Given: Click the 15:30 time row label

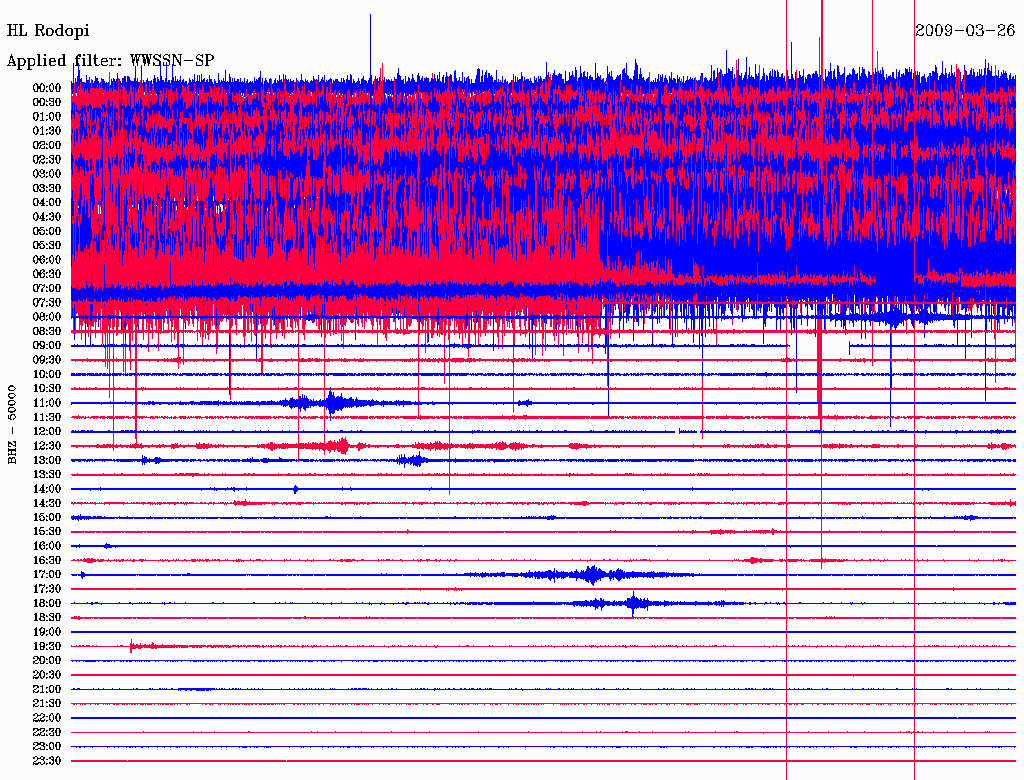Looking at the screenshot, I should point(47,532).
